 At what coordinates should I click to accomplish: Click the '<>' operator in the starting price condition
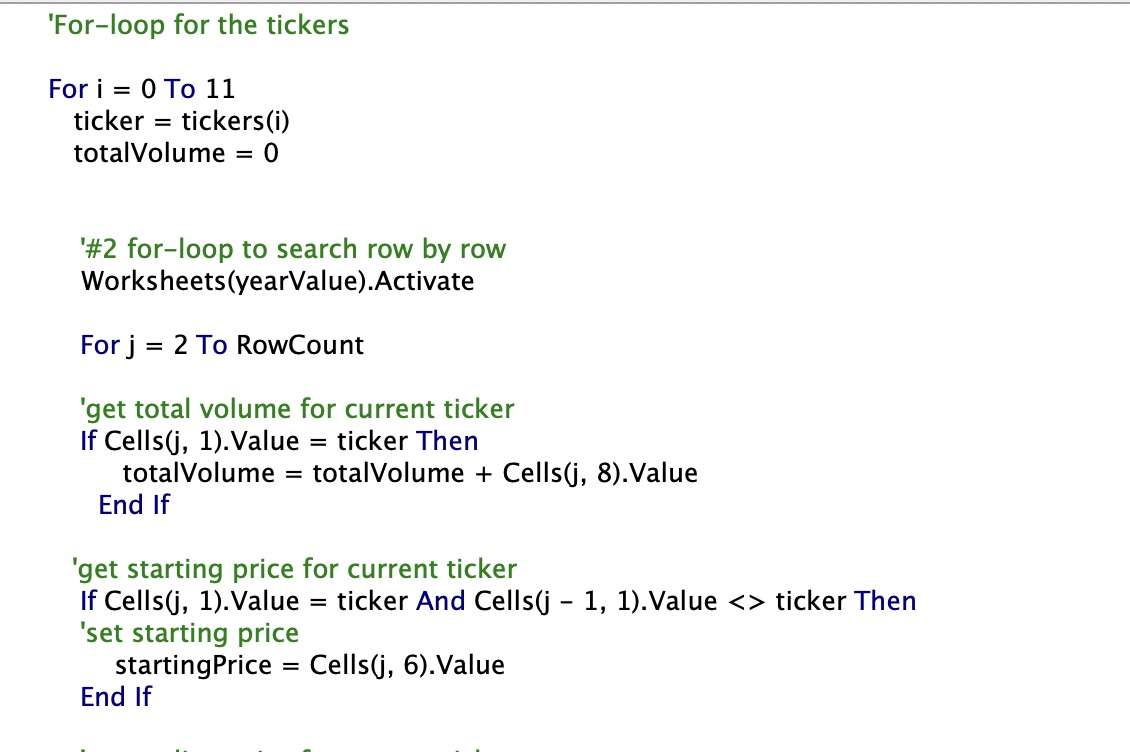point(747,602)
